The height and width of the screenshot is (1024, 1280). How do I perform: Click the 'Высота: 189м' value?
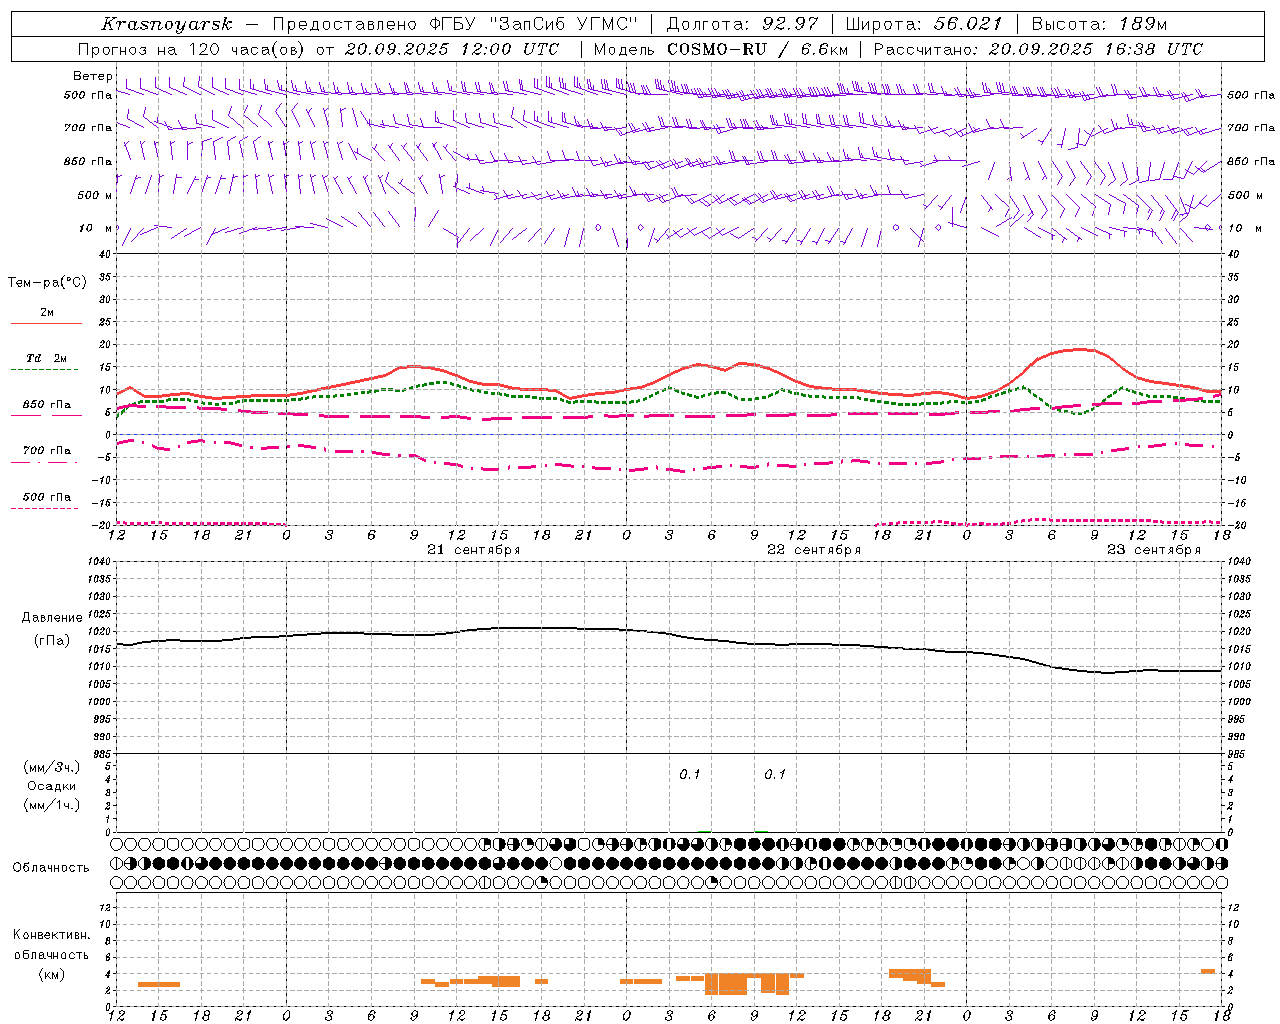1099,24
